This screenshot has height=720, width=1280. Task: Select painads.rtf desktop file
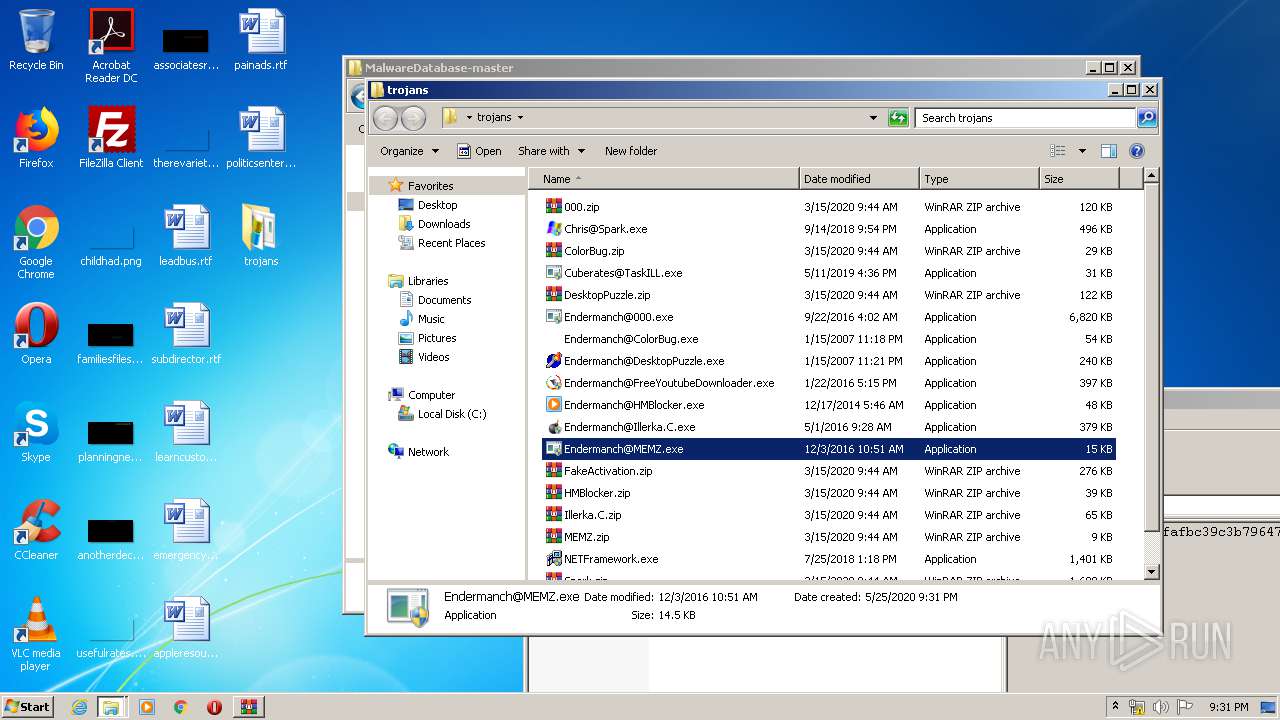(261, 40)
